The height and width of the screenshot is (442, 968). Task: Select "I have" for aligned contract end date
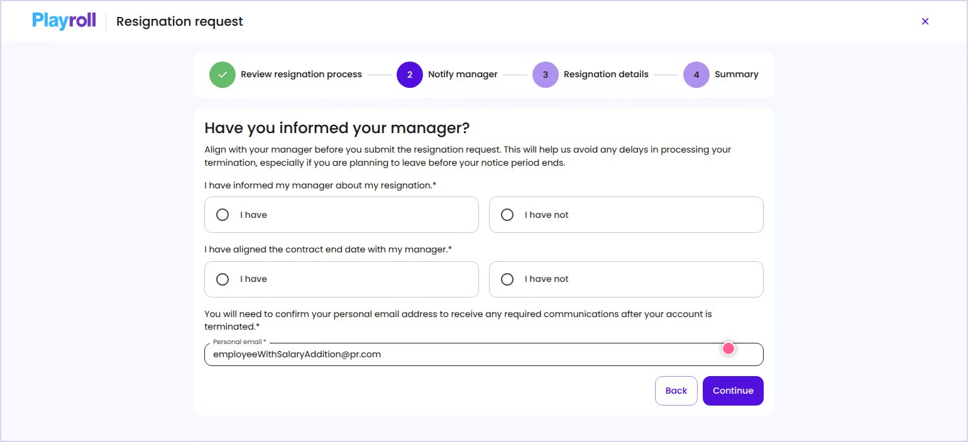coord(341,279)
